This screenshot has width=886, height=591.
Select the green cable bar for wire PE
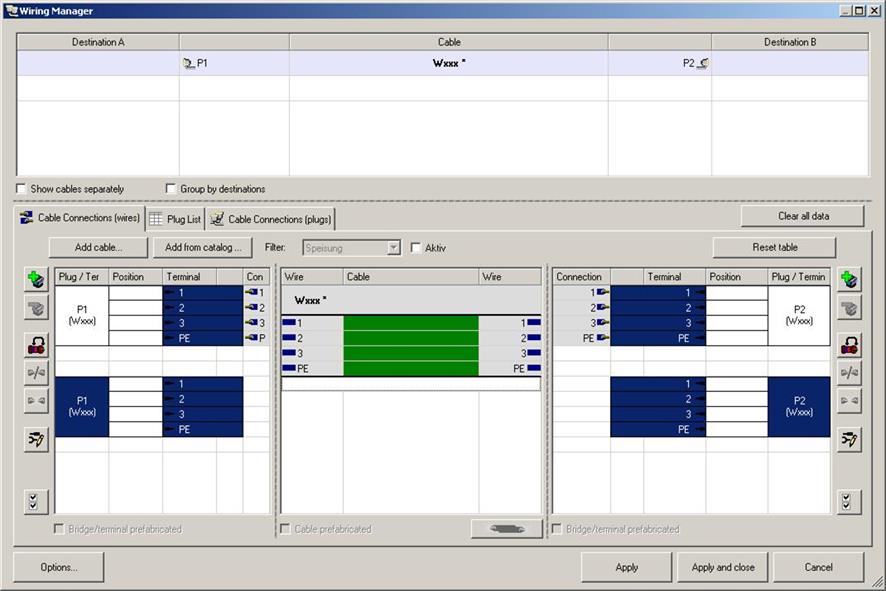pos(411,368)
